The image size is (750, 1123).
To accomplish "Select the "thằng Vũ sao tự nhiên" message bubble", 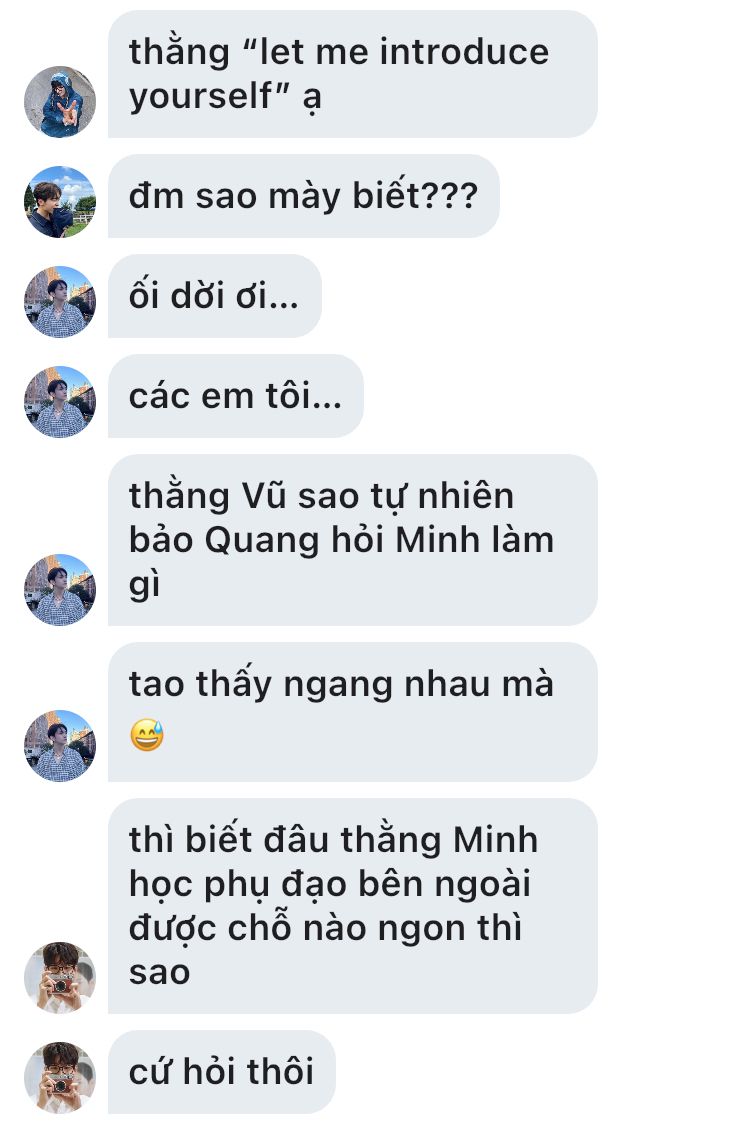I will [x=352, y=540].
